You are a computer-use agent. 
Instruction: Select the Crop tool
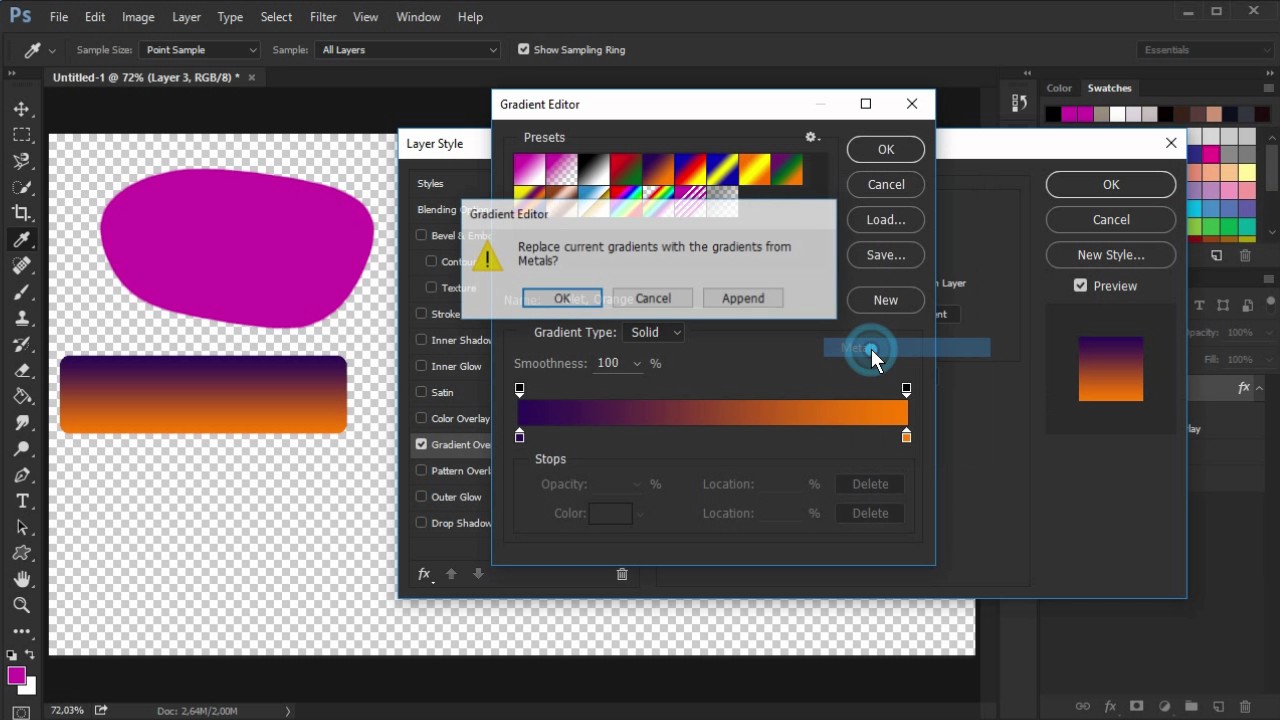click(21, 213)
